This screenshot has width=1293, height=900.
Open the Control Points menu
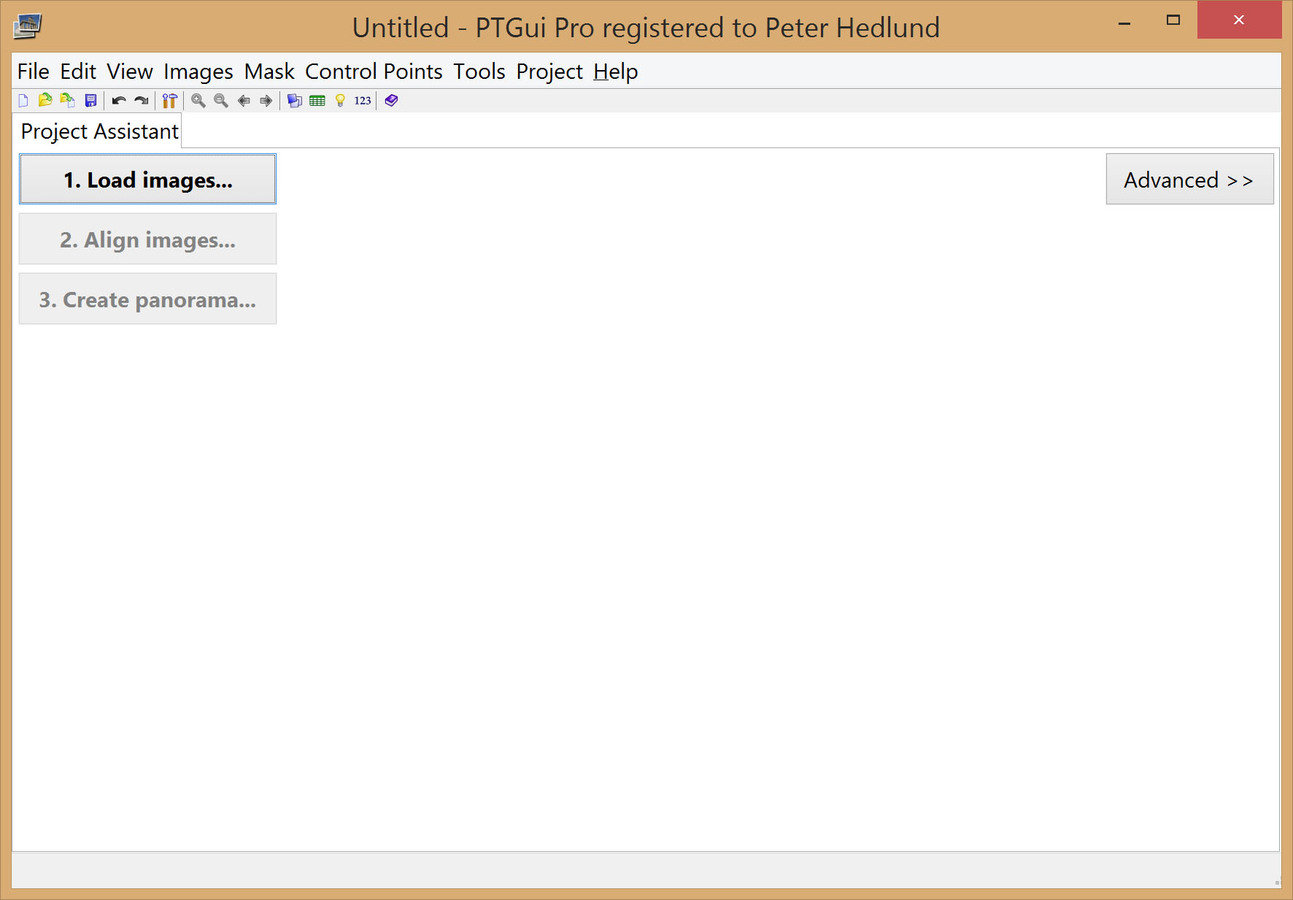coord(374,71)
